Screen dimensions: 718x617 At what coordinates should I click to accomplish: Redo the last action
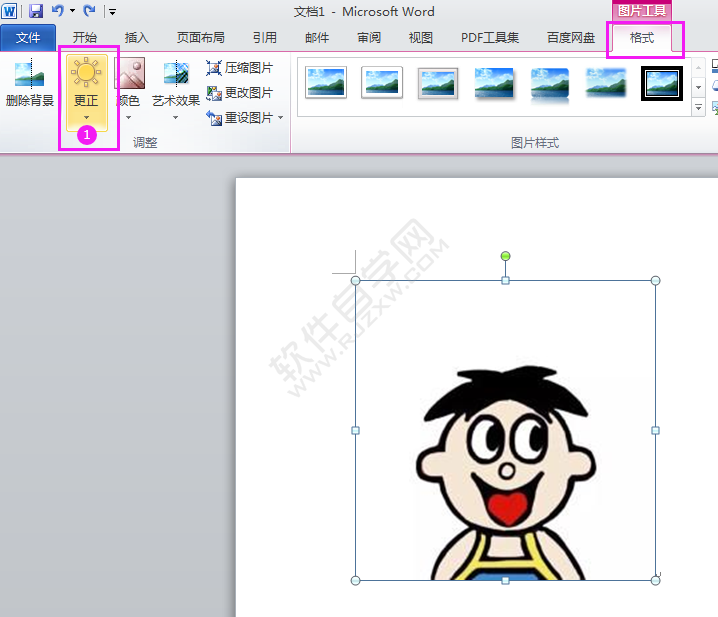click(x=89, y=11)
